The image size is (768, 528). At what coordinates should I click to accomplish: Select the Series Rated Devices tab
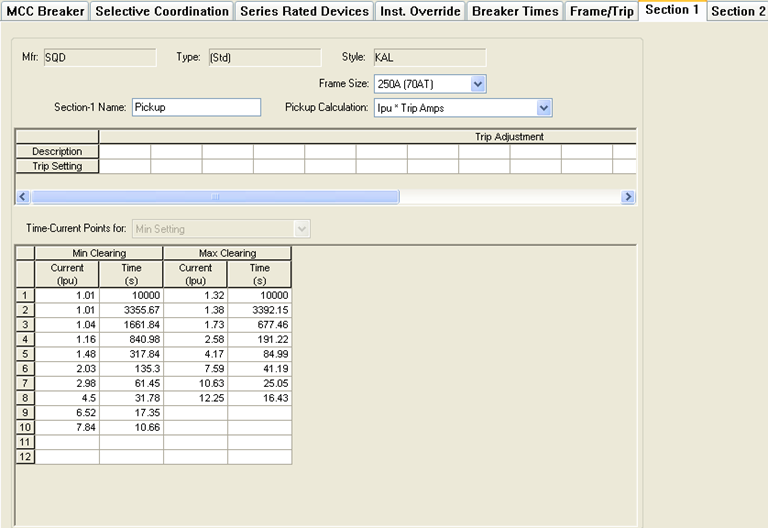304,12
